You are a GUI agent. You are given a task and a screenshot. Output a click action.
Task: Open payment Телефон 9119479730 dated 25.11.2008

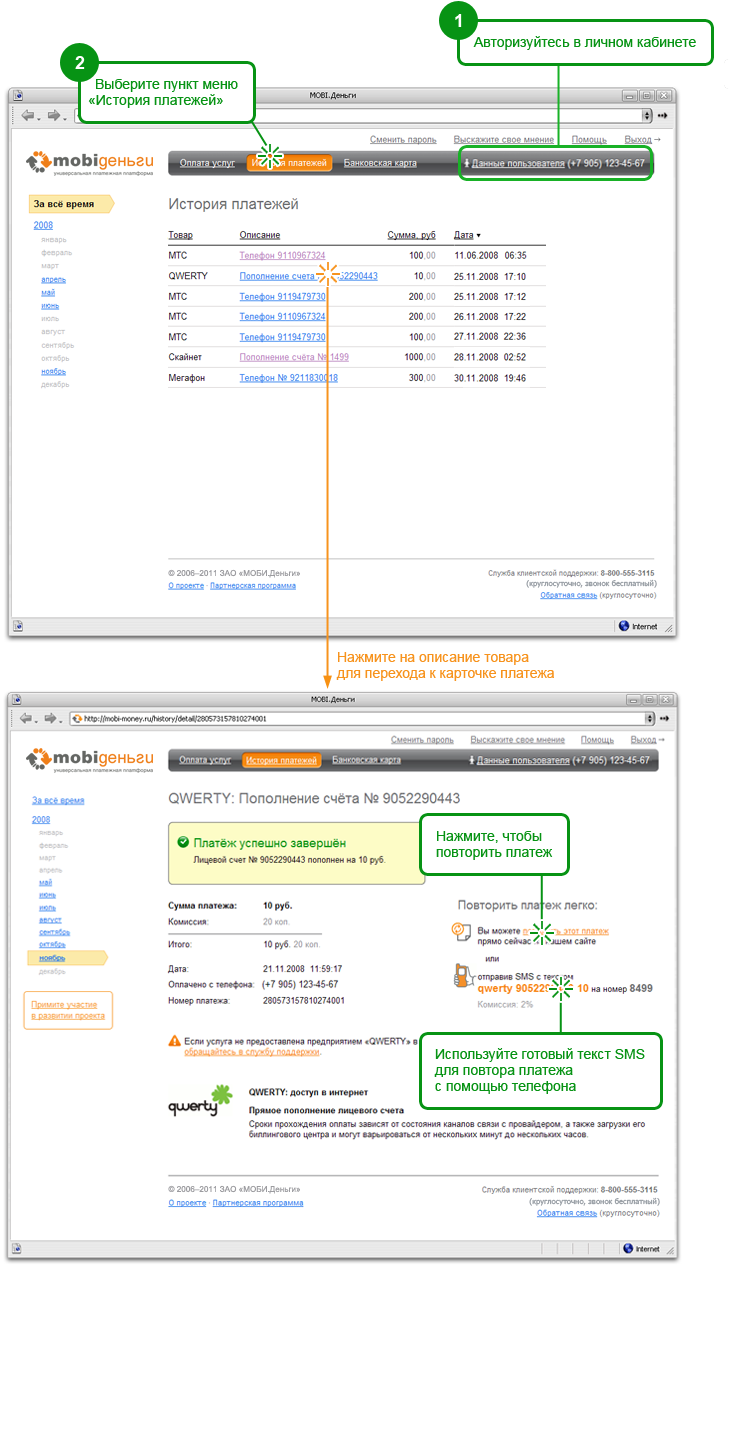[x=282, y=297]
